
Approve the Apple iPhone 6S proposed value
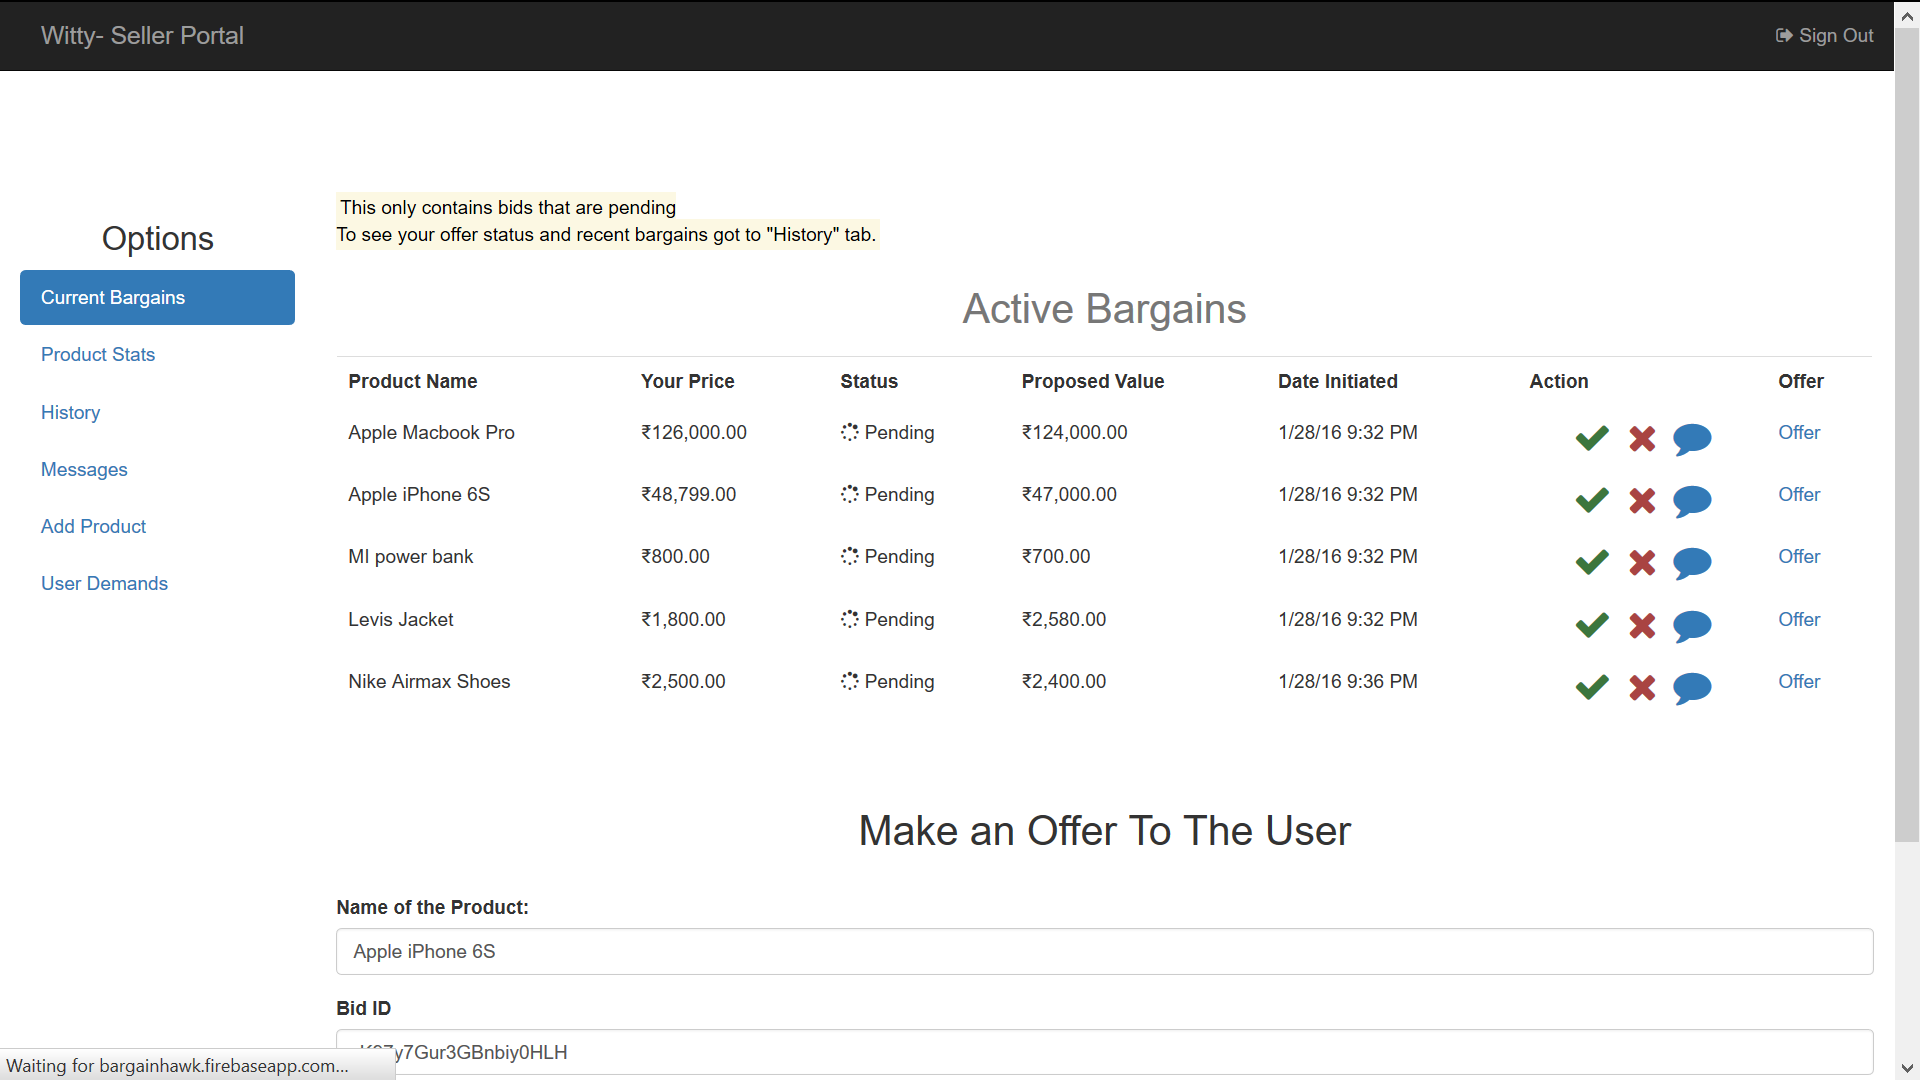tap(1591, 500)
